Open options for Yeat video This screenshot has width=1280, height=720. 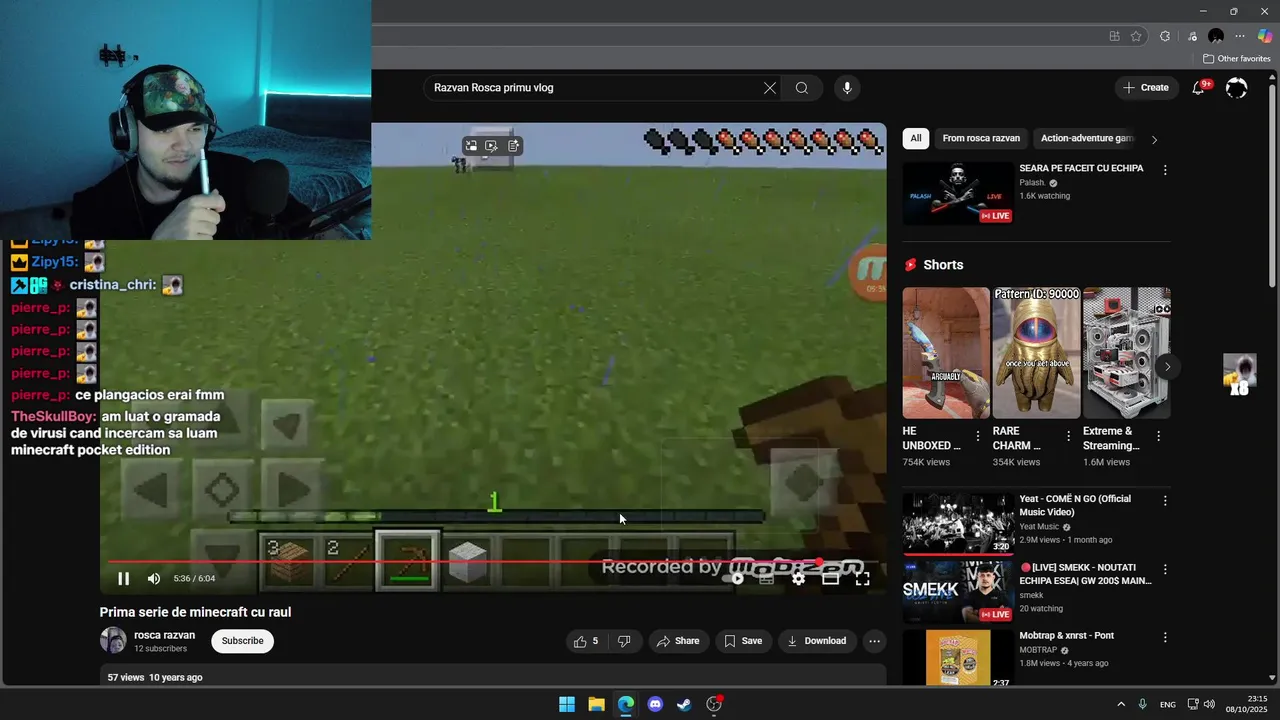[1165, 500]
